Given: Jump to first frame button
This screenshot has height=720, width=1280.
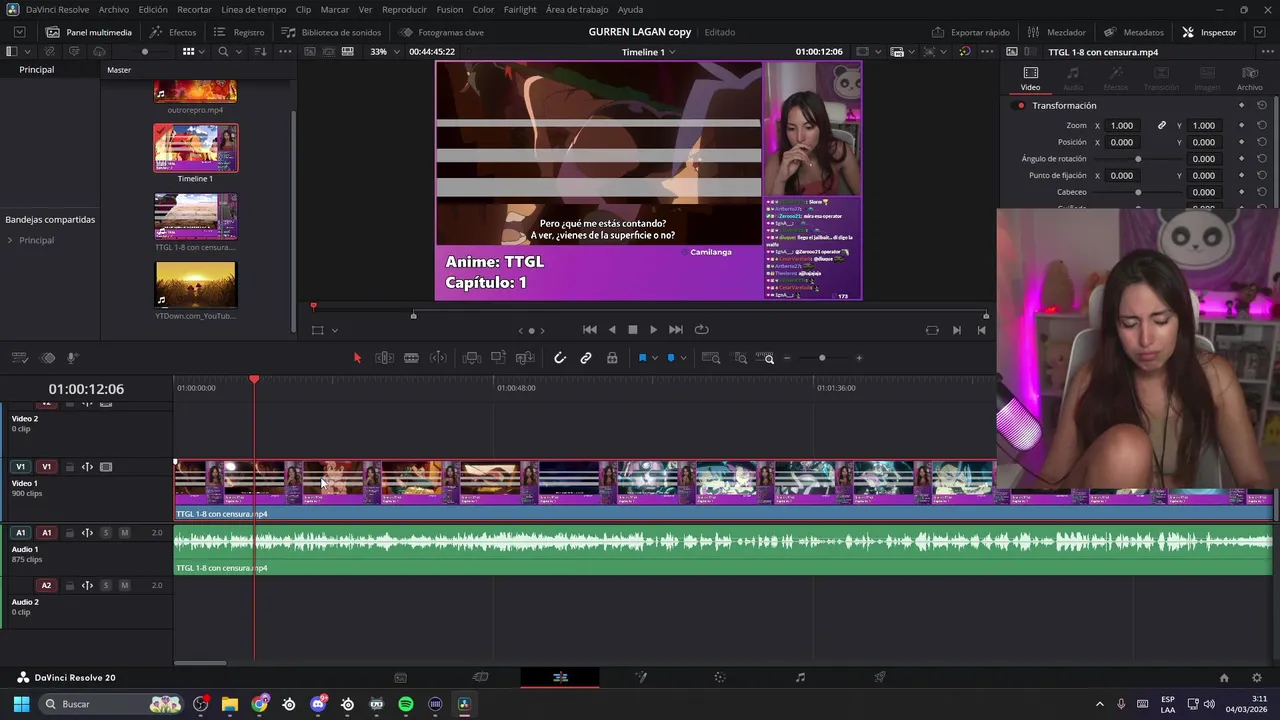Looking at the screenshot, I should [x=590, y=330].
